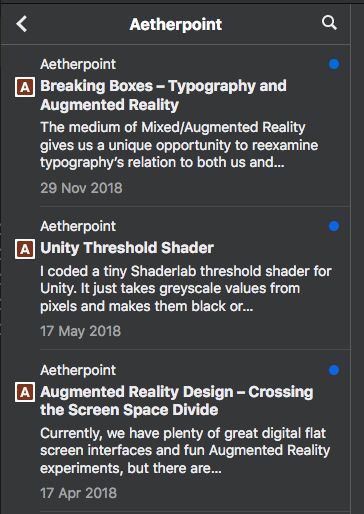The width and height of the screenshot is (364, 514).
Task: Click Aetherpoint source label above Unity Threshold Shader
Action: point(78,226)
